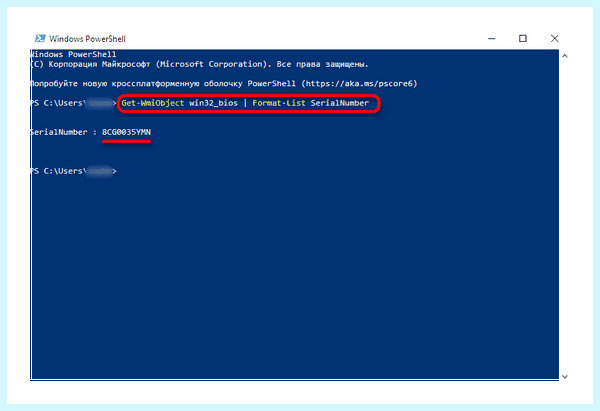The height and width of the screenshot is (411, 600).
Task: Click the scrollbar down arrow
Action: coord(565,377)
